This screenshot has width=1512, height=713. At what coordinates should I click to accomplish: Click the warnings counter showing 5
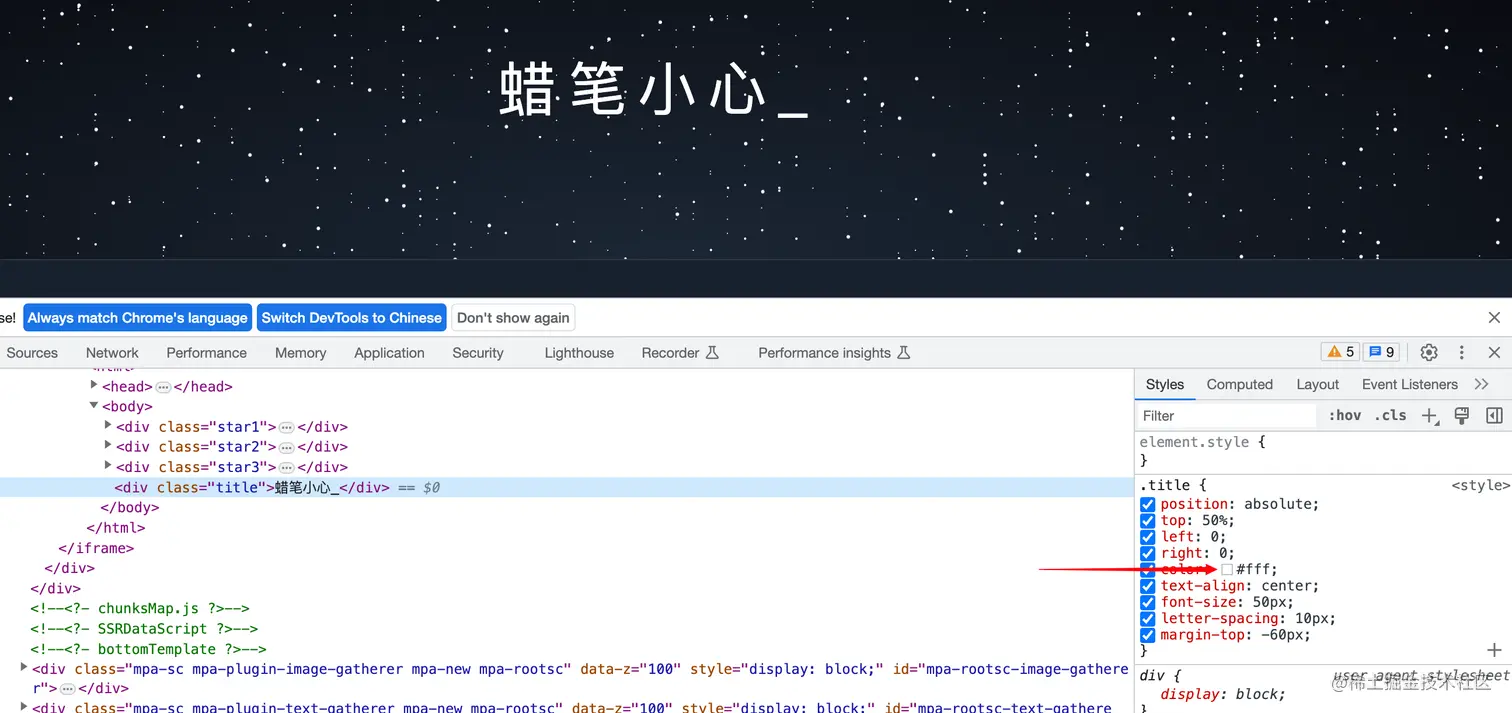[1340, 352]
